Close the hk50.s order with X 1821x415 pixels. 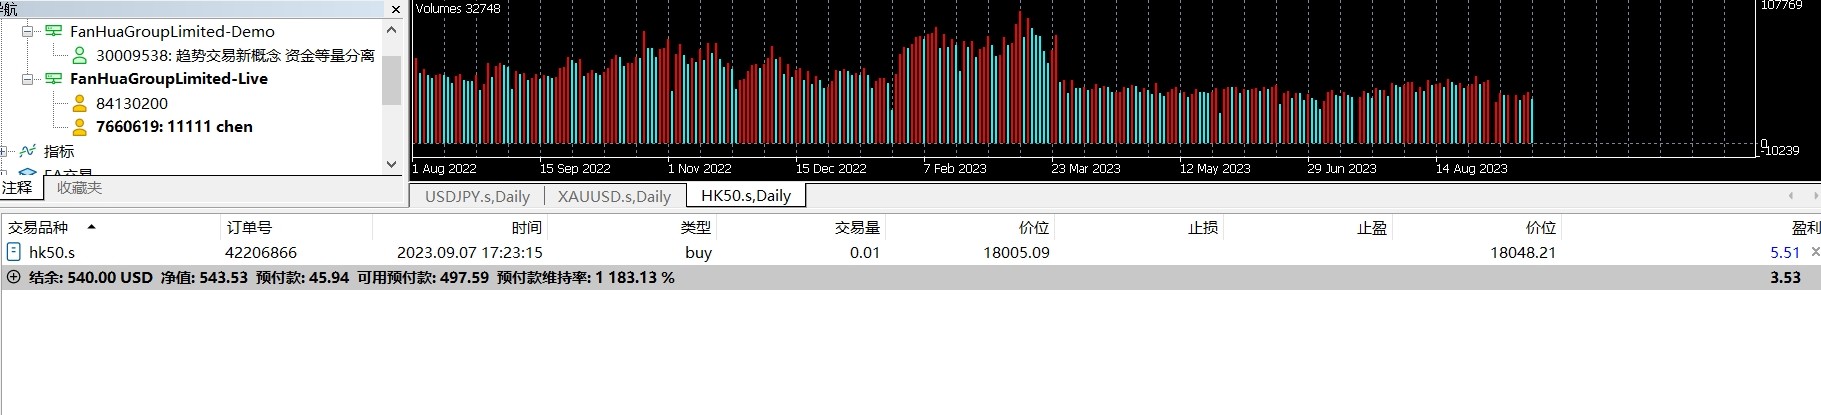(1815, 252)
